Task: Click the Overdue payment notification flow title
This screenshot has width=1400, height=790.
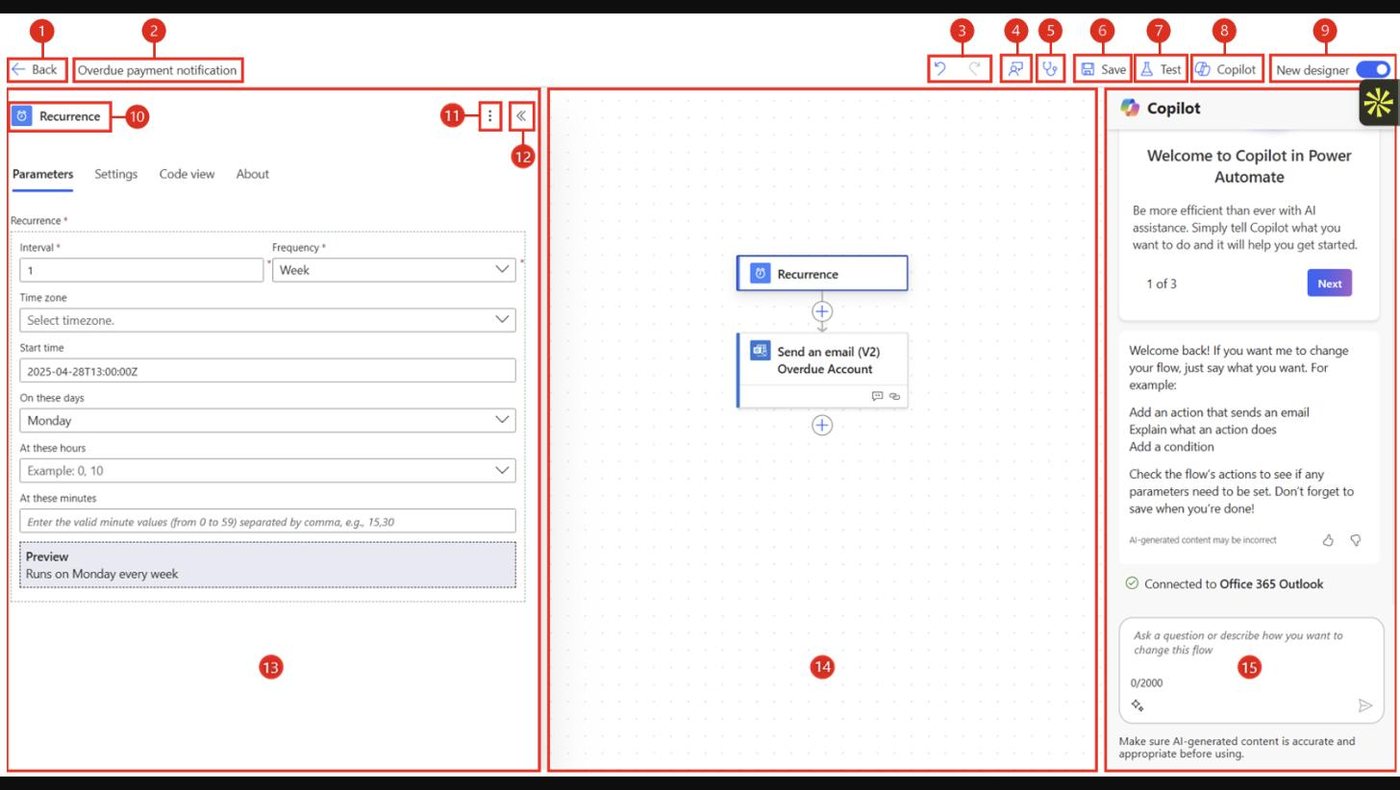Action: (x=157, y=70)
